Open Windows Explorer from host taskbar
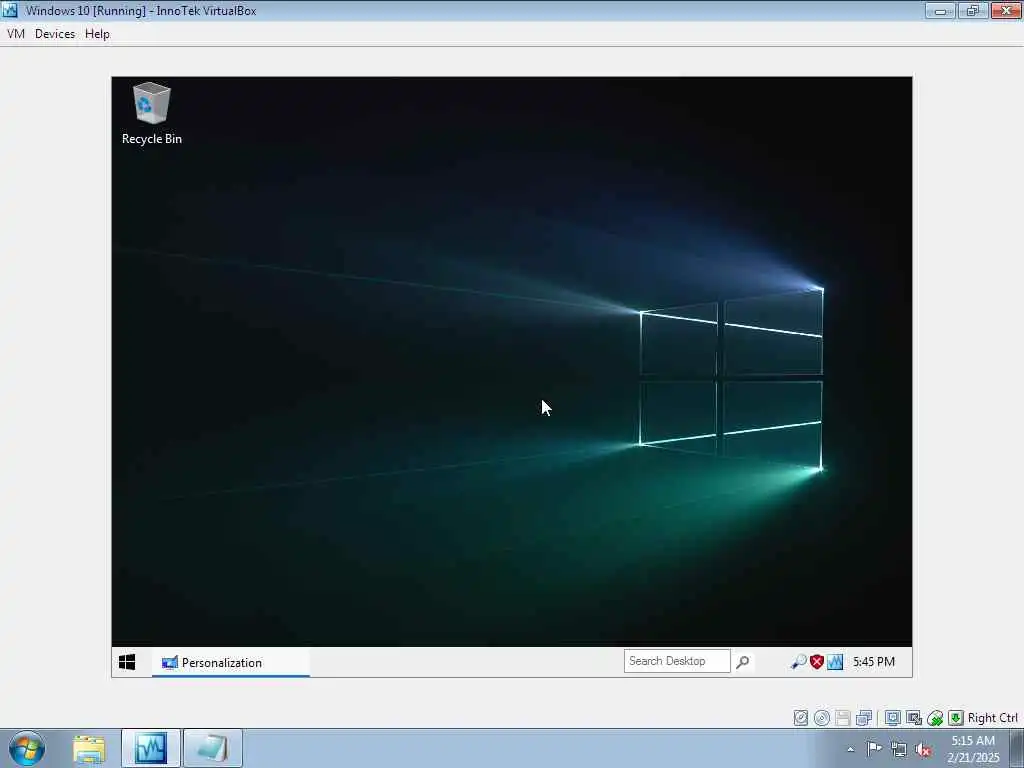 89,748
